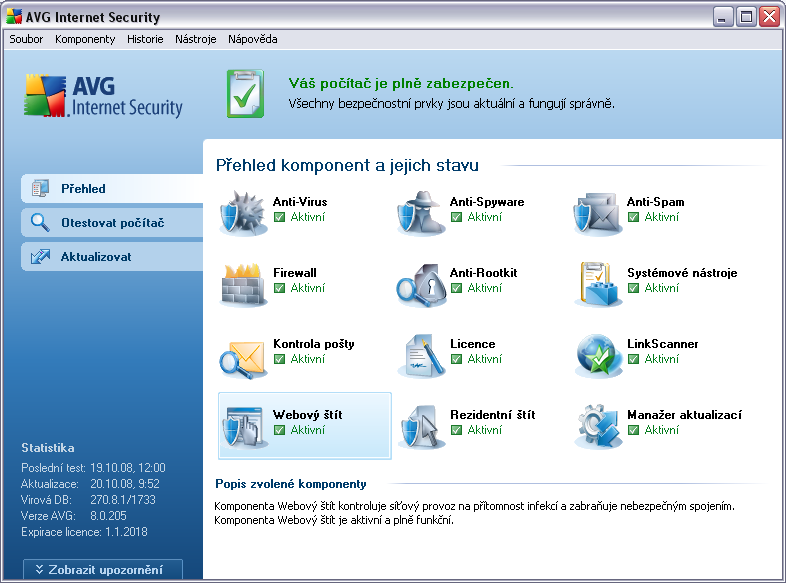Viewport: 786px width, 583px height.
Task: Click the Manažer aktualizací Aktivní status text
Action: click(x=661, y=430)
